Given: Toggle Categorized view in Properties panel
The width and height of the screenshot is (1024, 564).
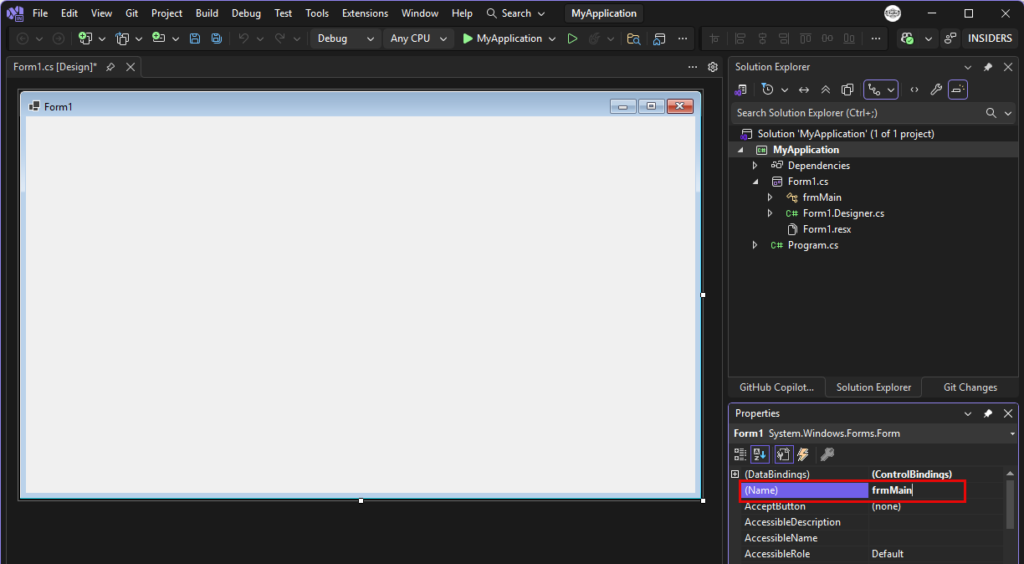Looking at the screenshot, I should tap(740, 454).
